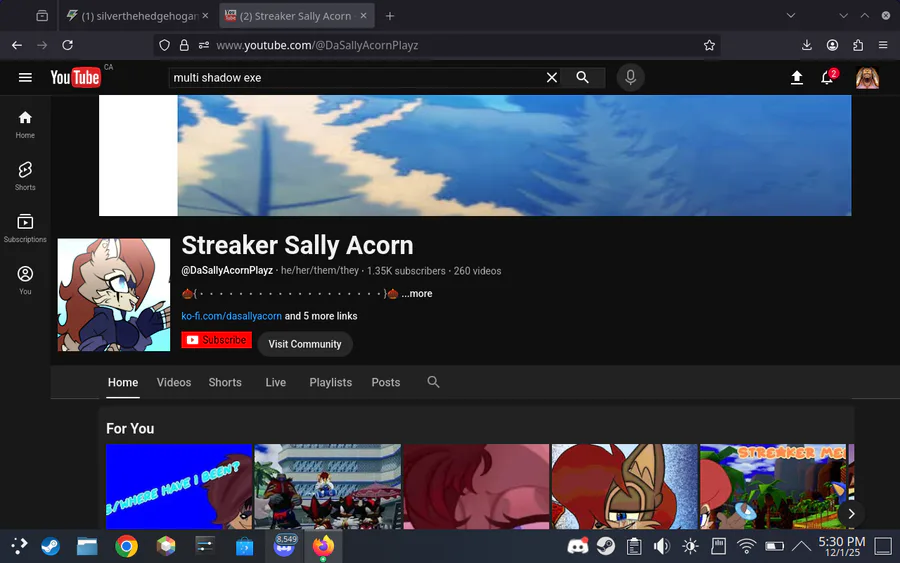Launch Chrome from the taskbar

pos(126,546)
